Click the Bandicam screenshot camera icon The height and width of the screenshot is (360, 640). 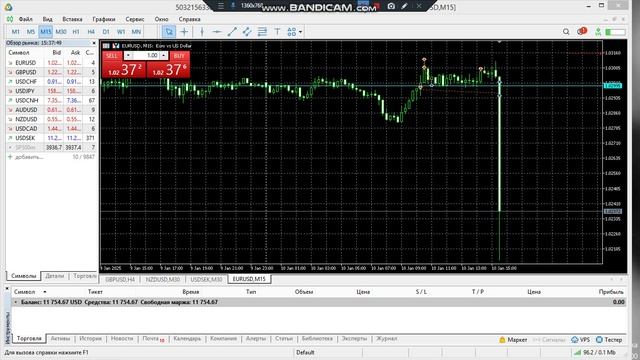tap(391, 6)
